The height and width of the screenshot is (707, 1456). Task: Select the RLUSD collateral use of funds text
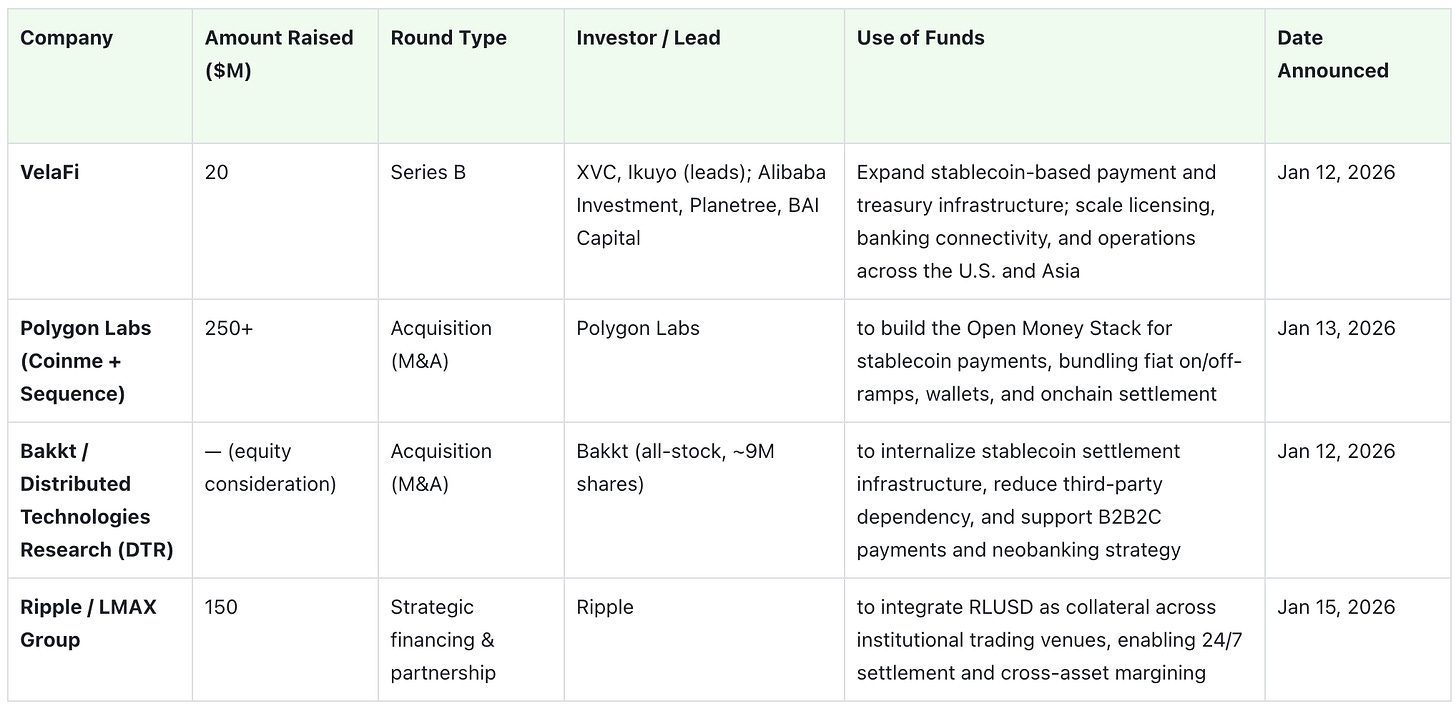point(1049,640)
